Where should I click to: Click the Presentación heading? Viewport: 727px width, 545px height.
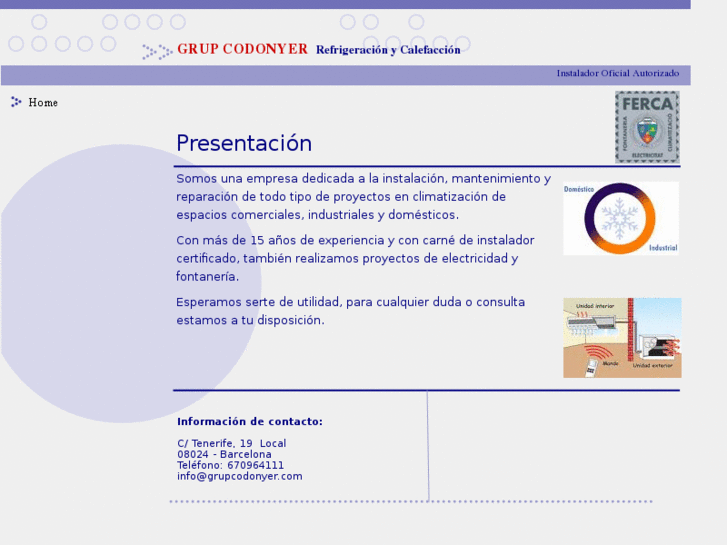coord(244,143)
